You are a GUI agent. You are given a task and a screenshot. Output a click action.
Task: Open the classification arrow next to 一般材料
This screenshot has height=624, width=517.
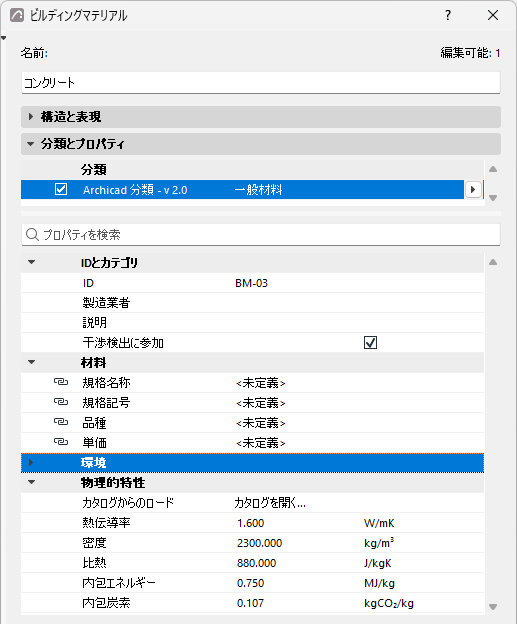point(473,189)
